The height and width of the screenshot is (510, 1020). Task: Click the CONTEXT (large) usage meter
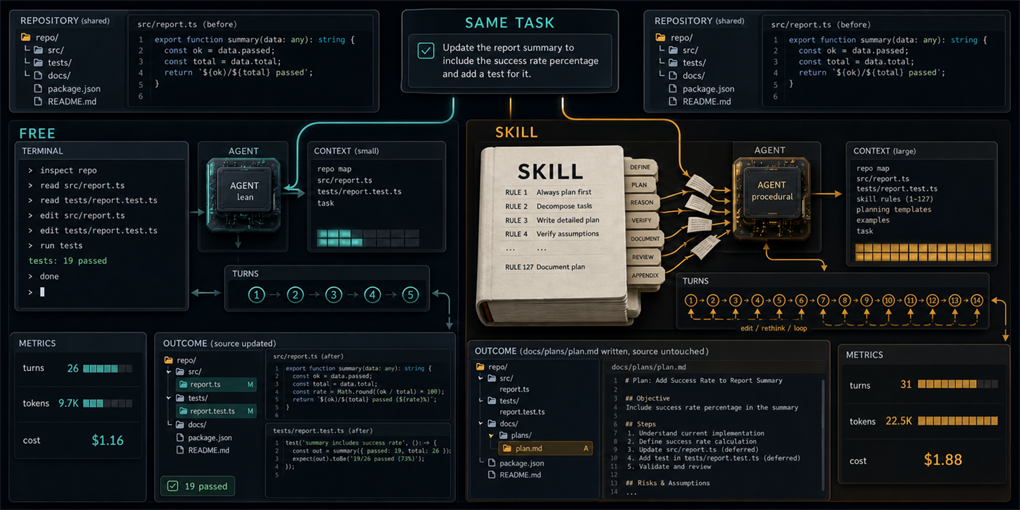click(923, 252)
